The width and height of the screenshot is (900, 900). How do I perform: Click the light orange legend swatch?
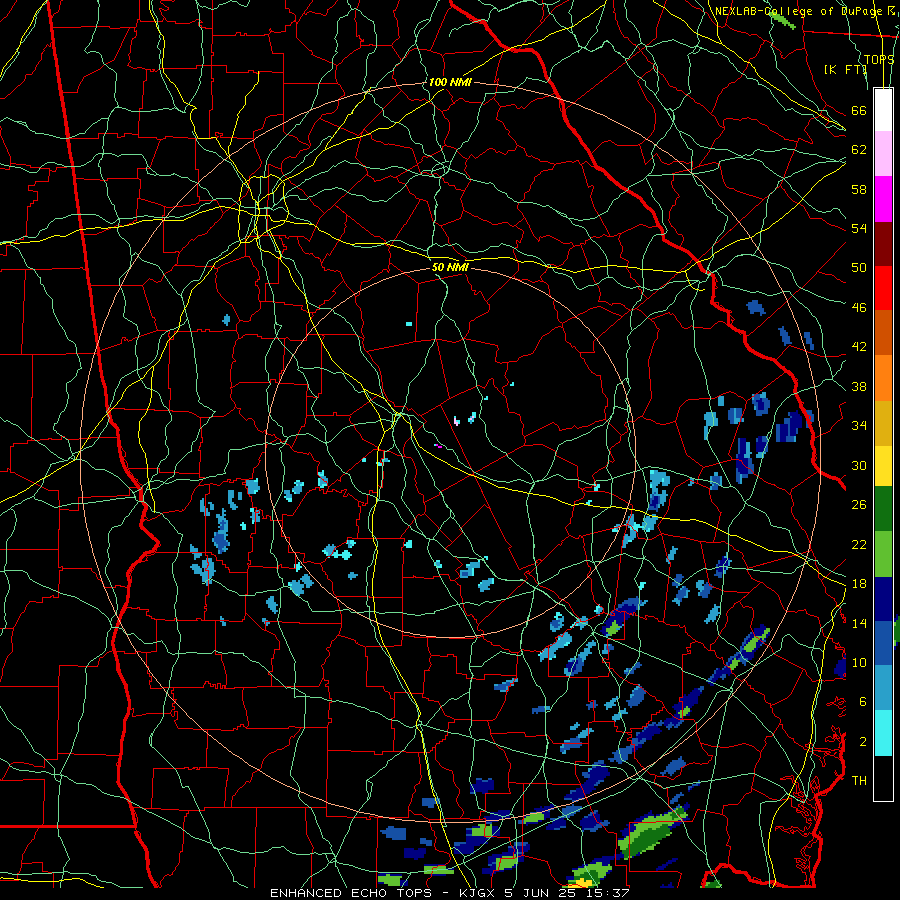click(x=883, y=377)
